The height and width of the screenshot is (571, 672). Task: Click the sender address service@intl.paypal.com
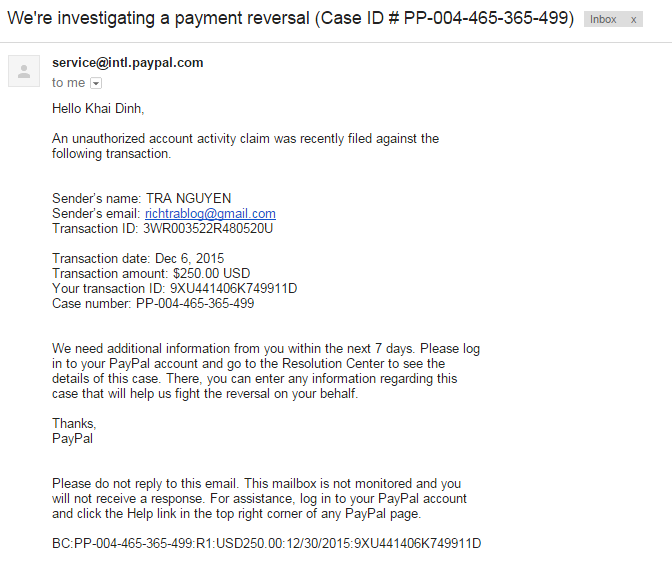(x=127, y=63)
